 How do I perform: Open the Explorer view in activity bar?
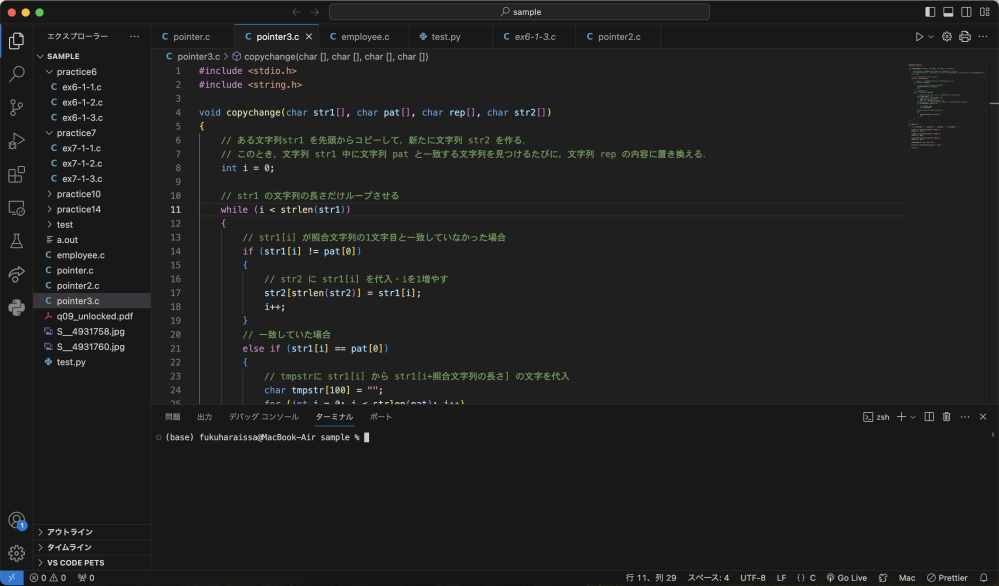point(17,41)
